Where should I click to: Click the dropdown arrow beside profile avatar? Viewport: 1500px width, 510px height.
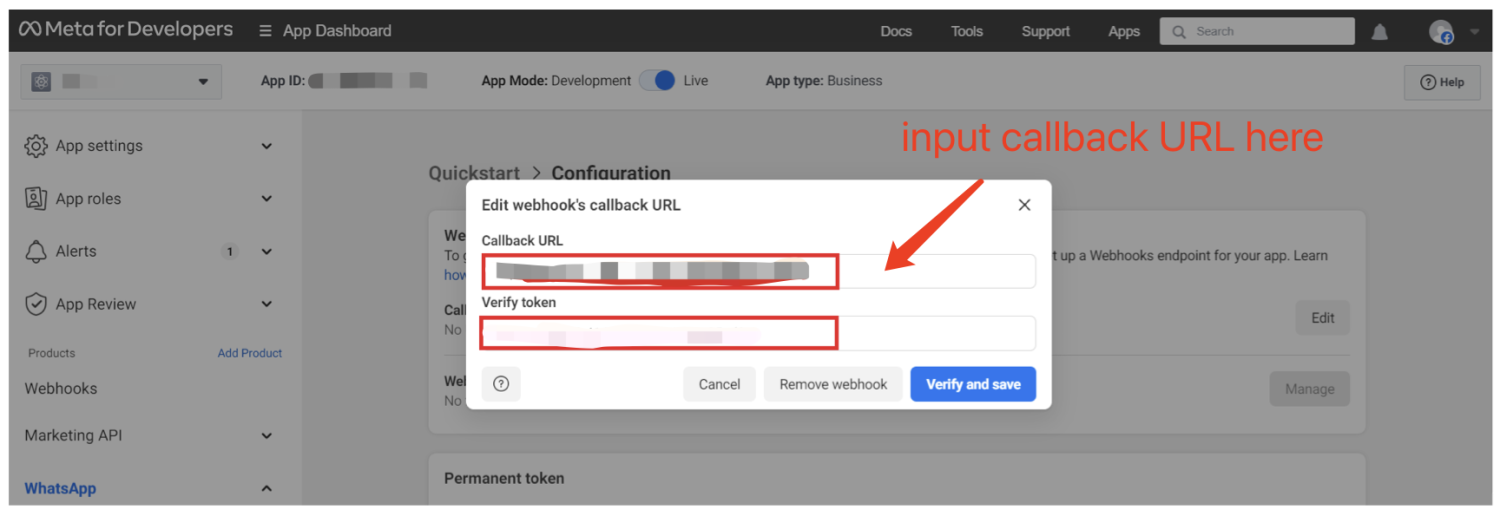pyautogui.click(x=1474, y=32)
